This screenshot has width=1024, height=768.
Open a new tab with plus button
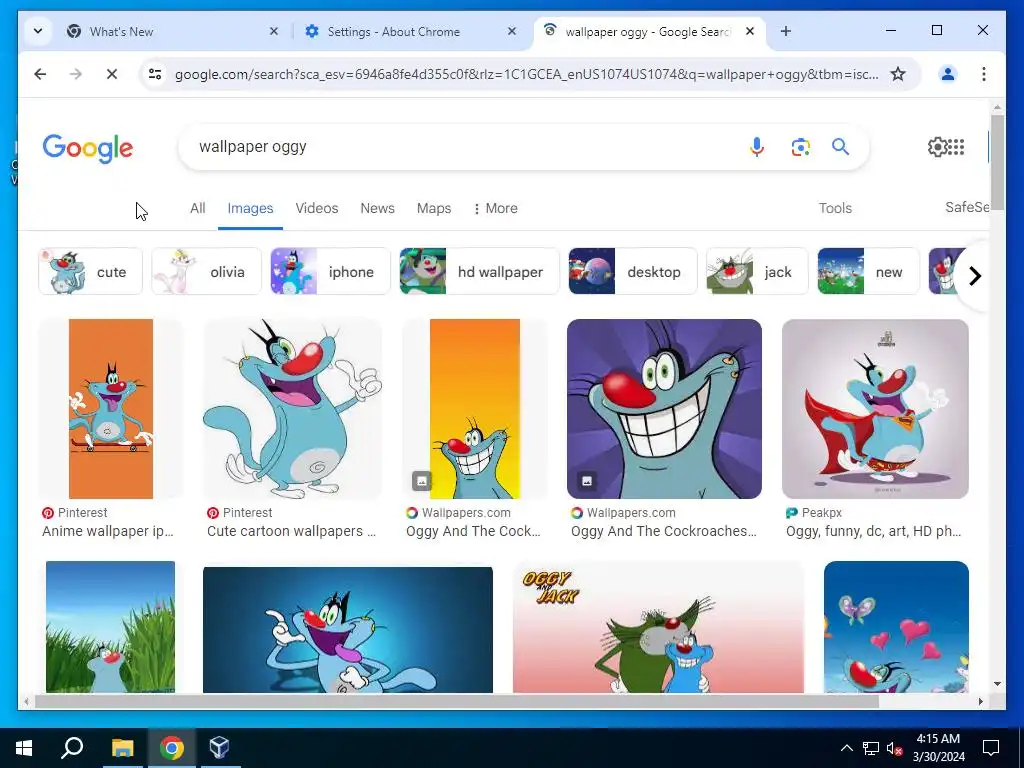tap(786, 31)
